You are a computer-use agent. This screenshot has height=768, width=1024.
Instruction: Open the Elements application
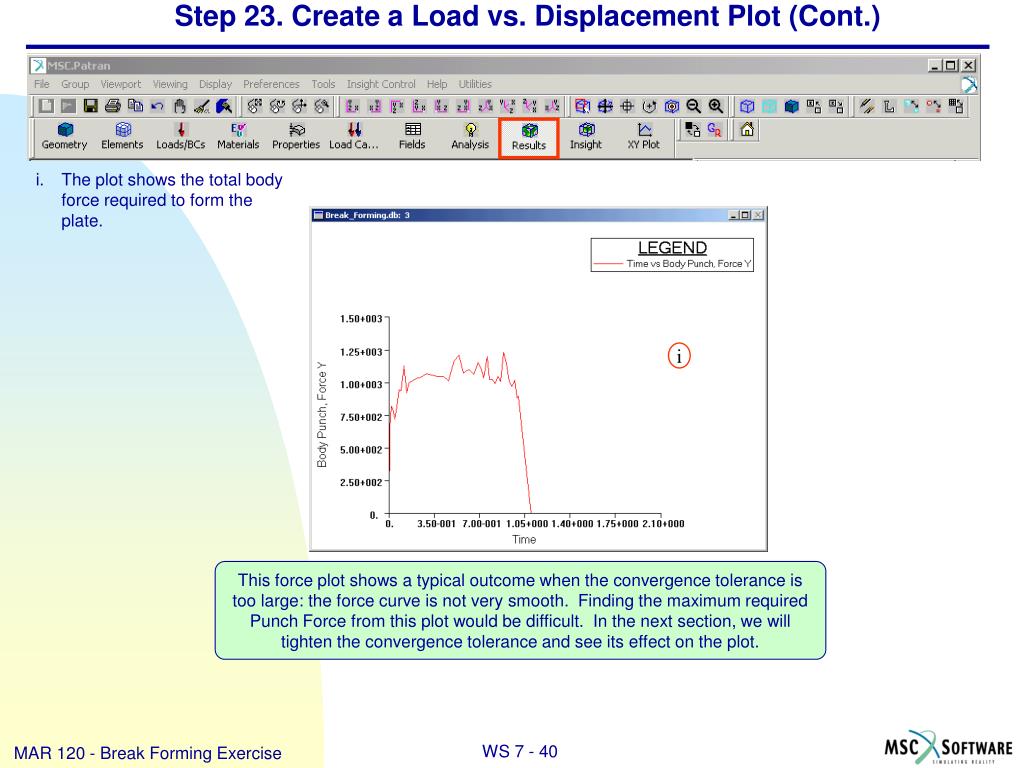pos(122,136)
